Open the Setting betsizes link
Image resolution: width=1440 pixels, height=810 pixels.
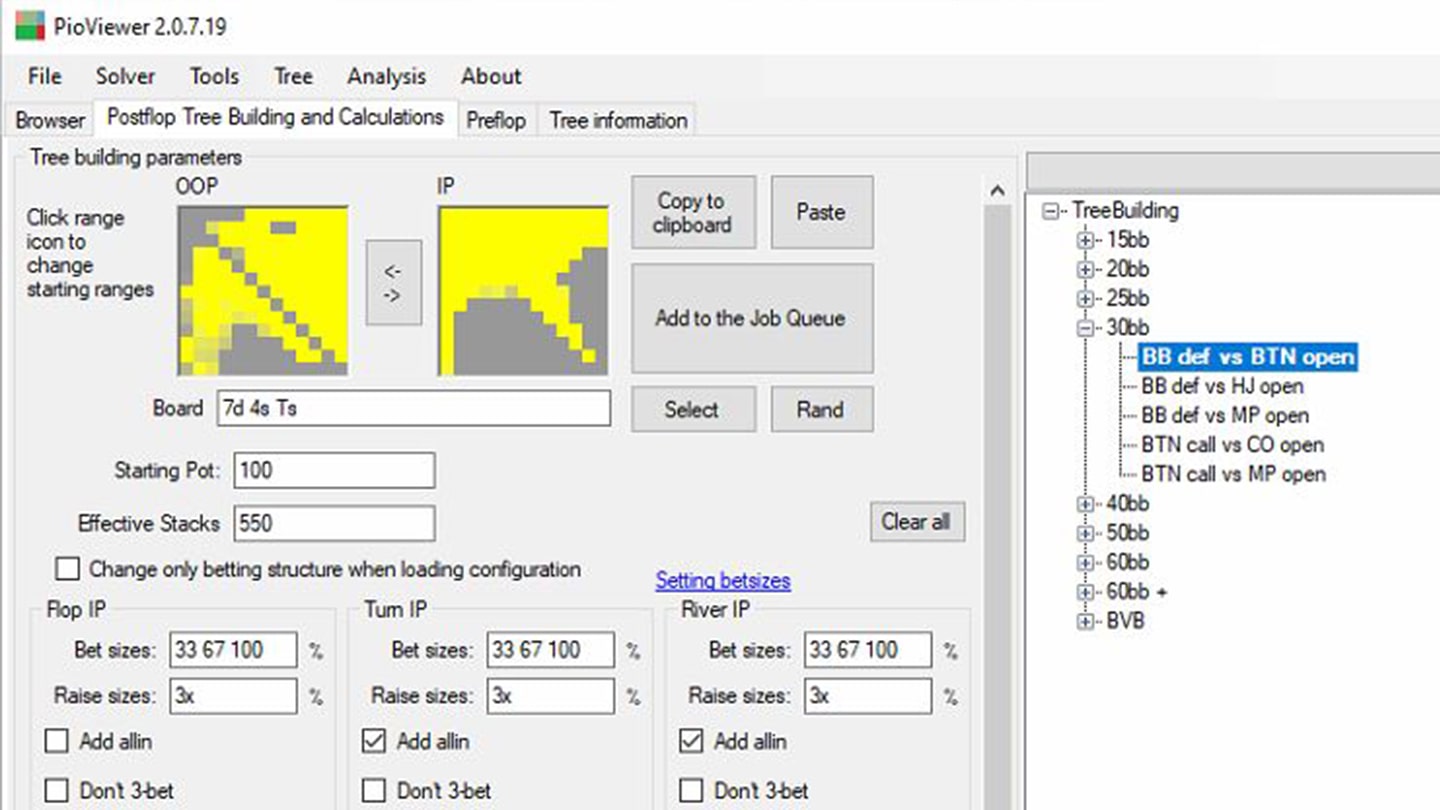tap(723, 581)
